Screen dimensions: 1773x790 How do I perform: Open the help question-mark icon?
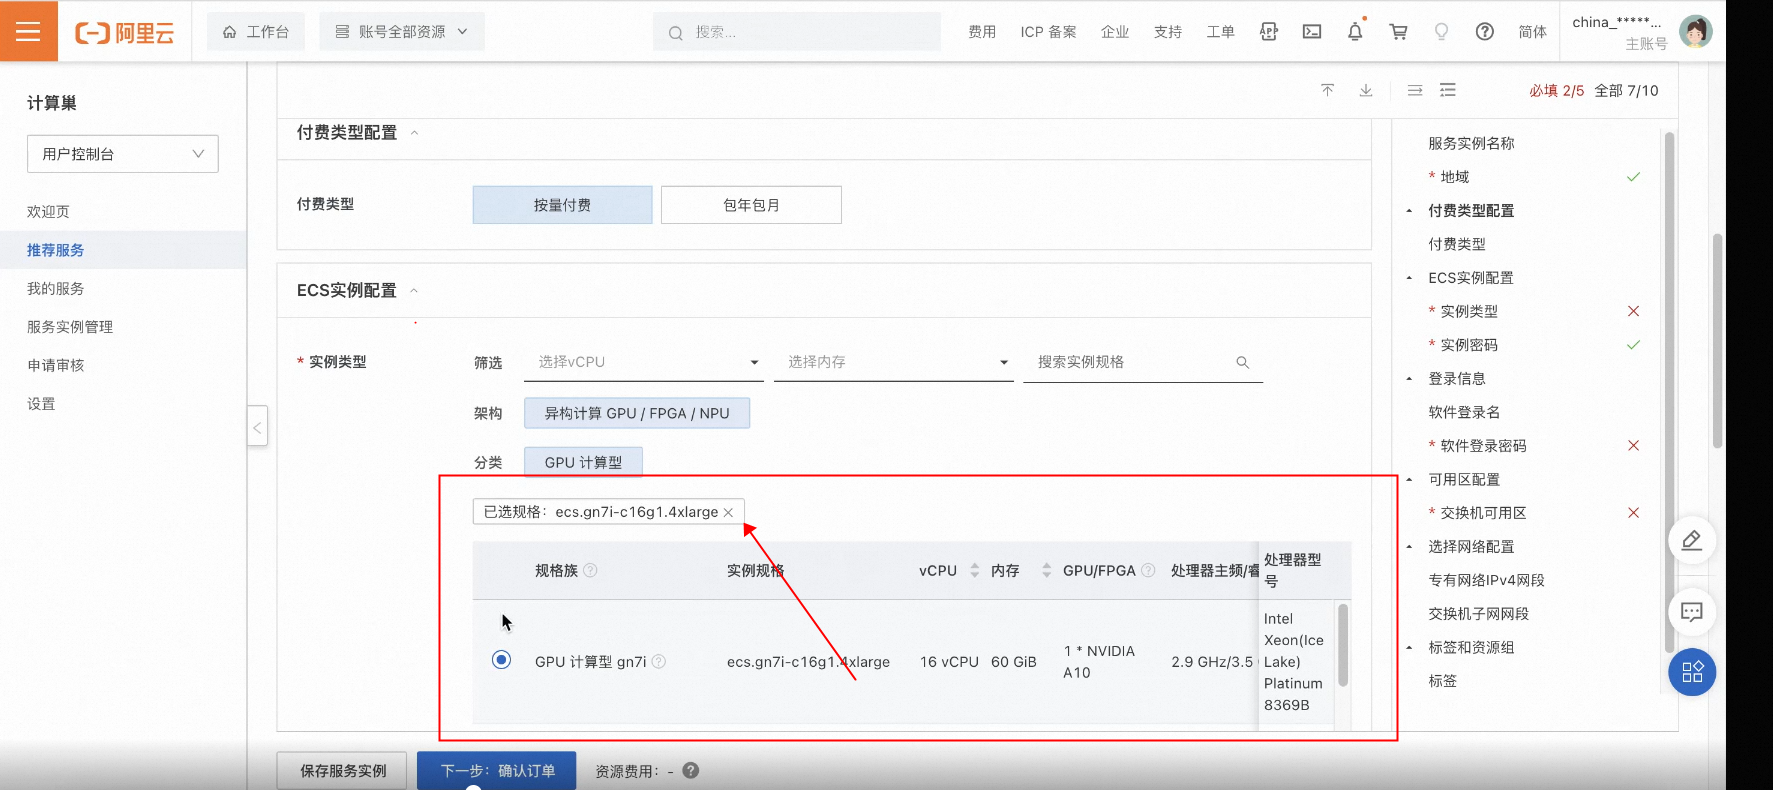click(x=1485, y=32)
